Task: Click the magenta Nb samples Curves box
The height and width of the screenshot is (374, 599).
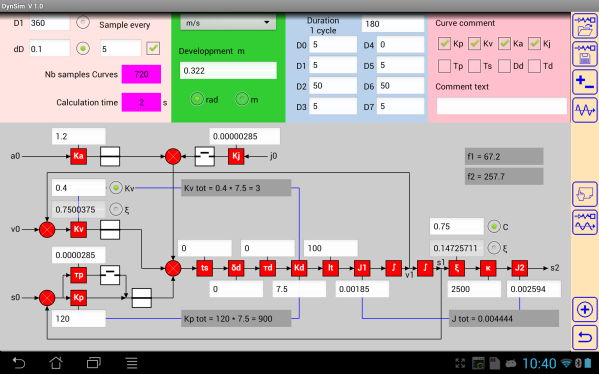Action: pyautogui.click(x=141, y=74)
